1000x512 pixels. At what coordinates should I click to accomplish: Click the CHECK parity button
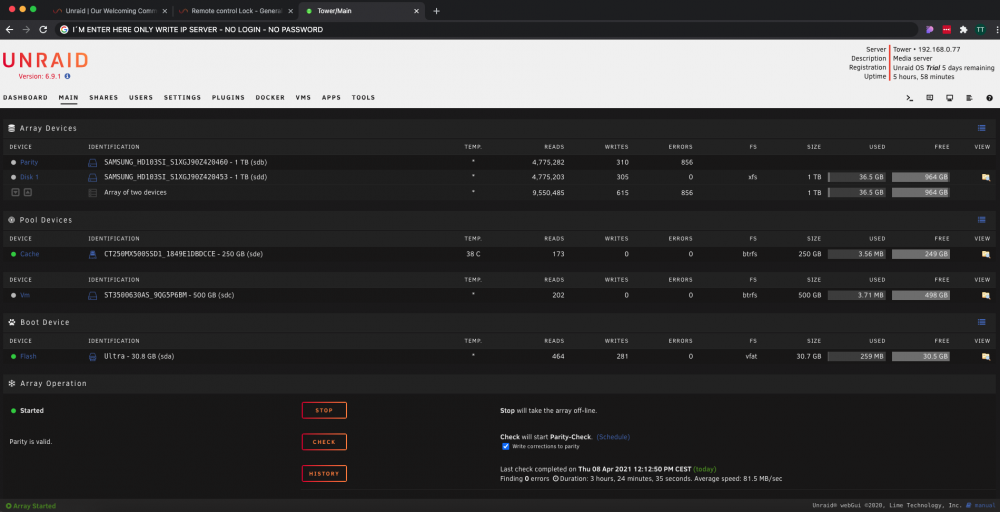(x=324, y=442)
